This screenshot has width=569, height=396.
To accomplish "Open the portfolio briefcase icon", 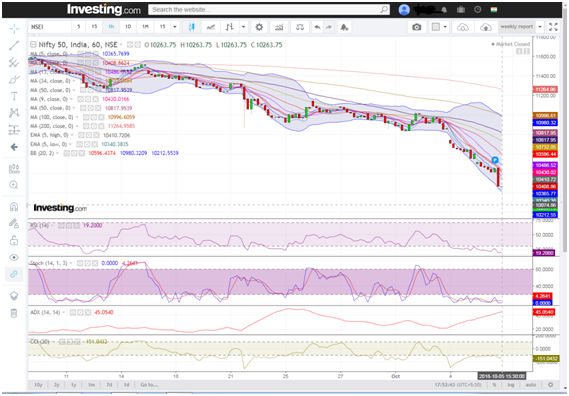I will coord(461,10).
